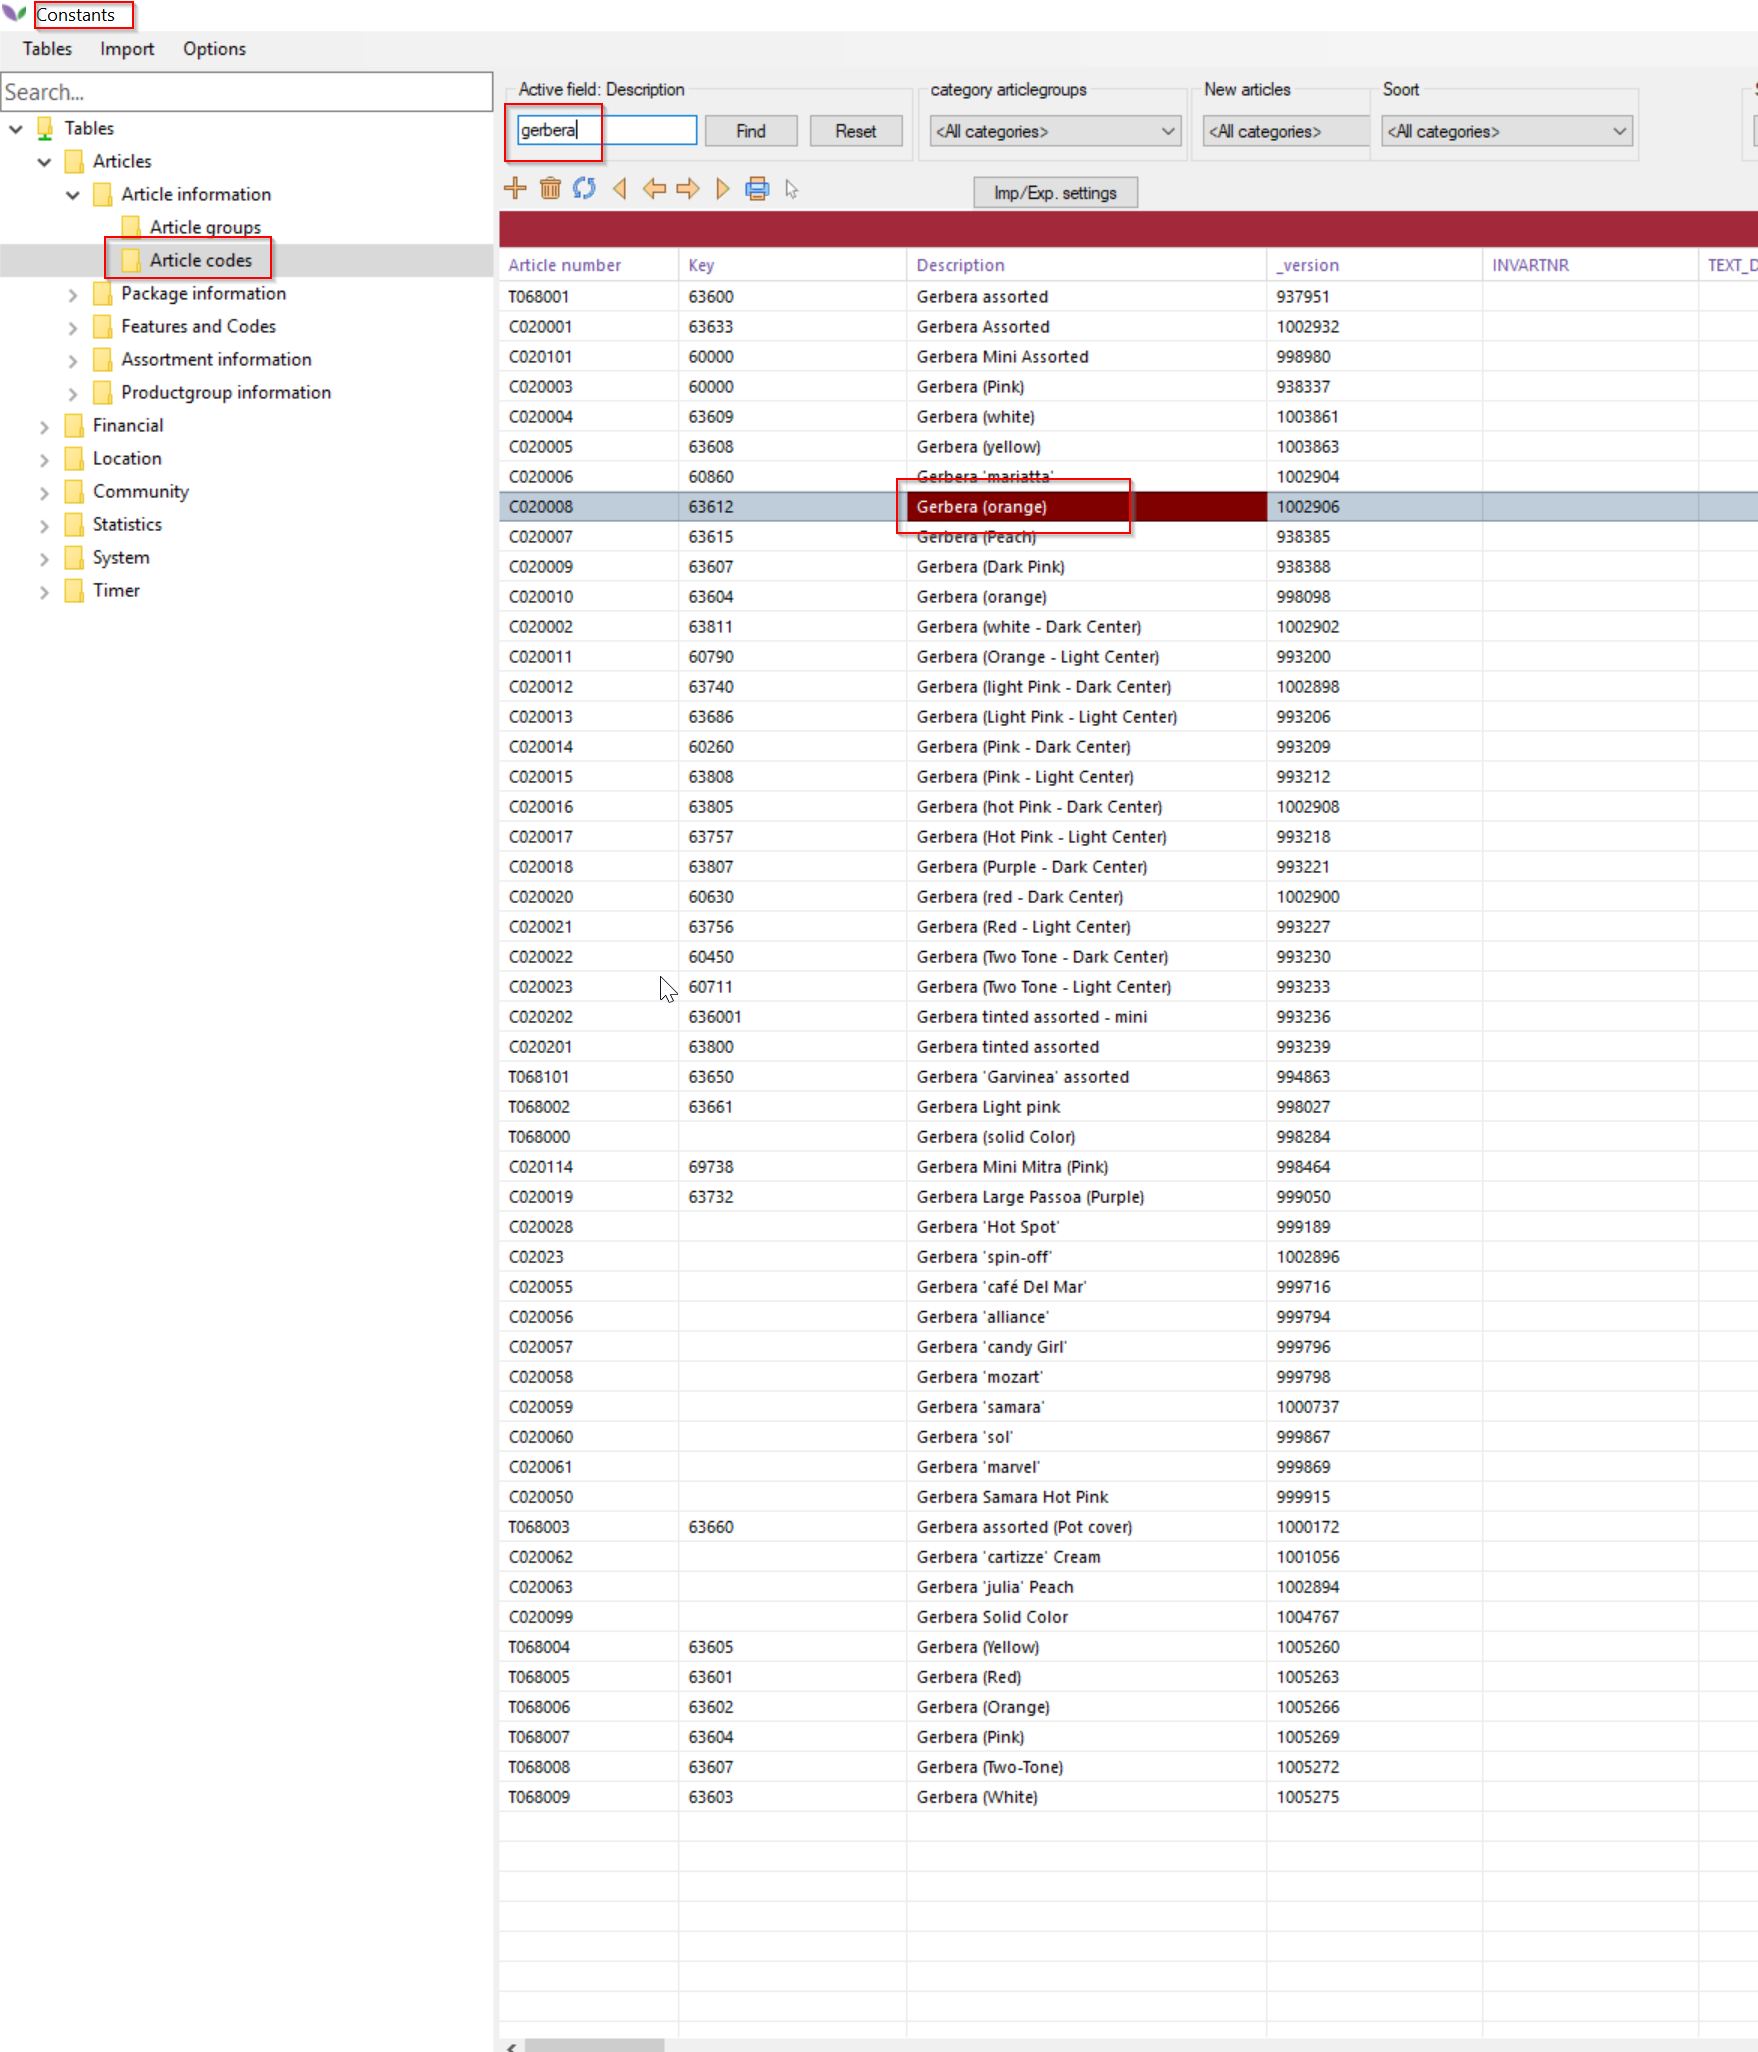This screenshot has height=2052, width=1758.
Task: Click the previous record left arrow
Action: pos(654,188)
